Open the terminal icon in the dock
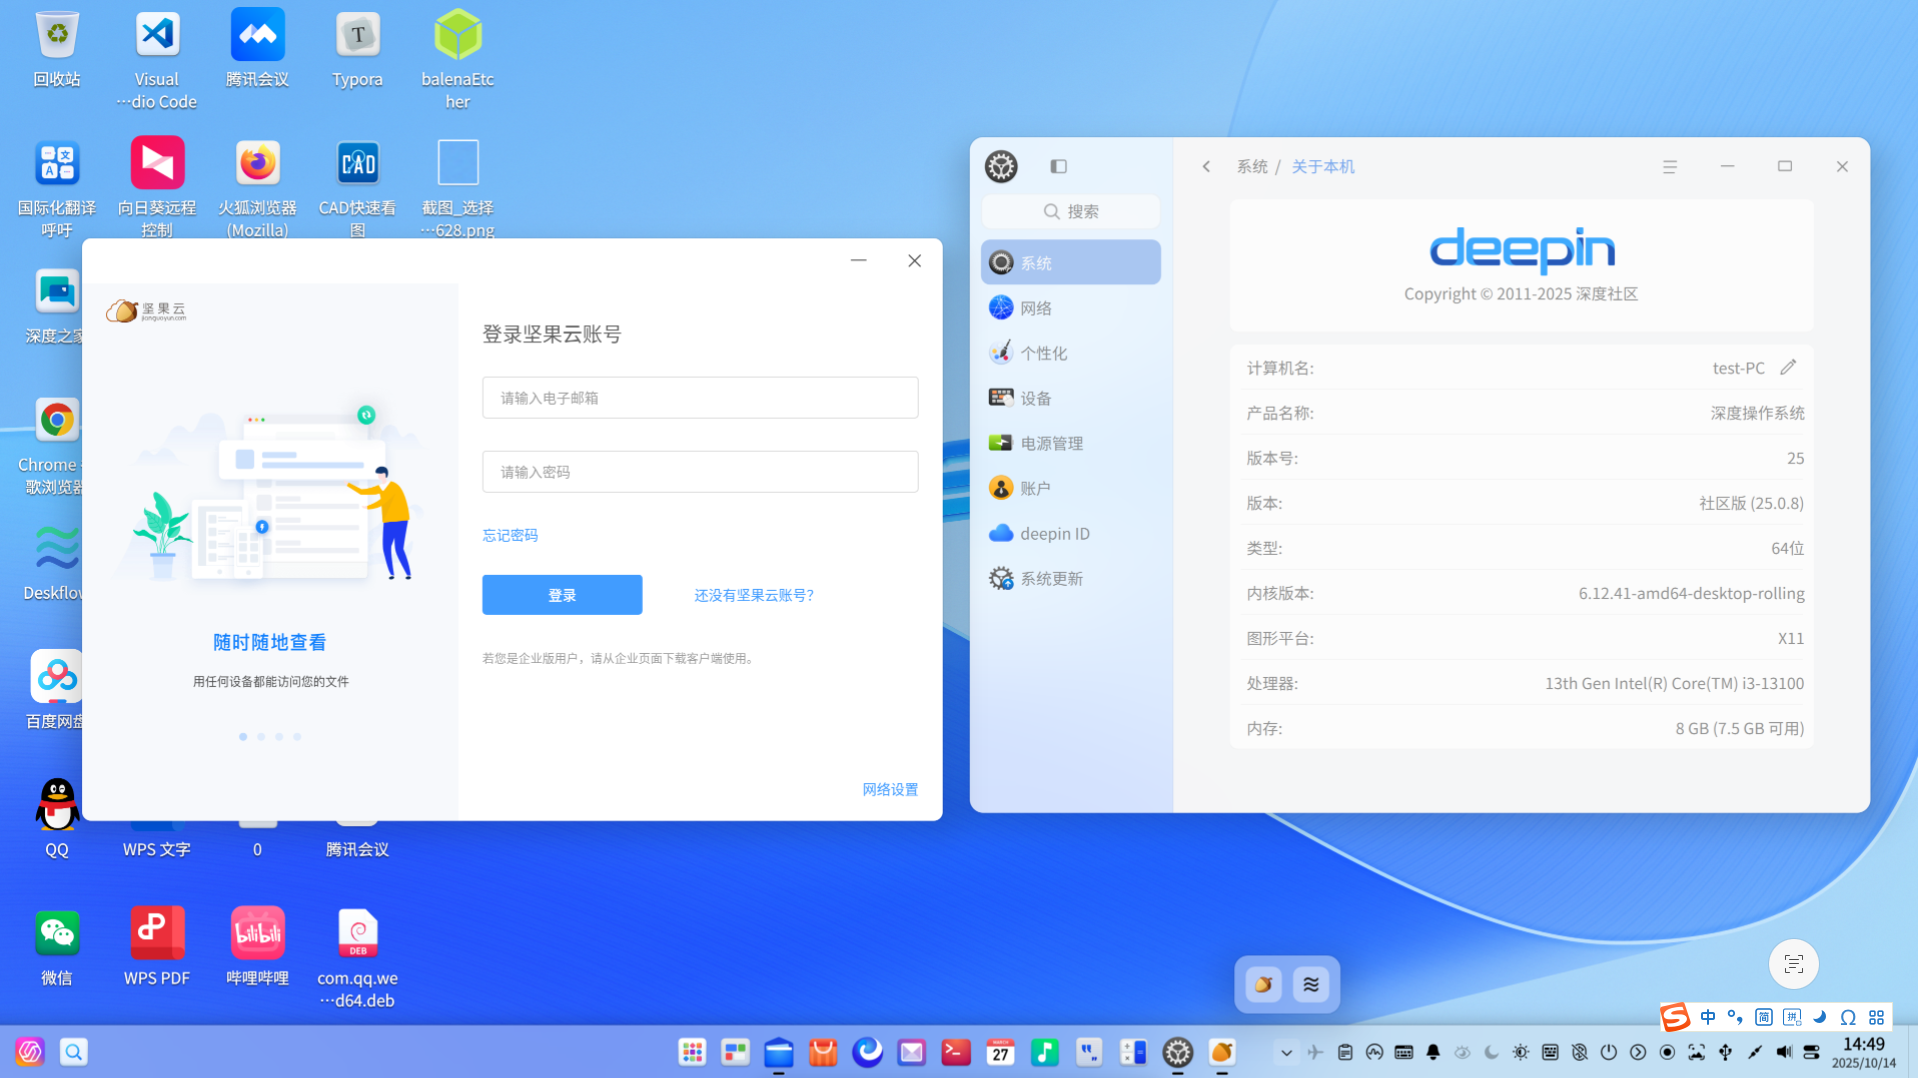 click(x=955, y=1052)
